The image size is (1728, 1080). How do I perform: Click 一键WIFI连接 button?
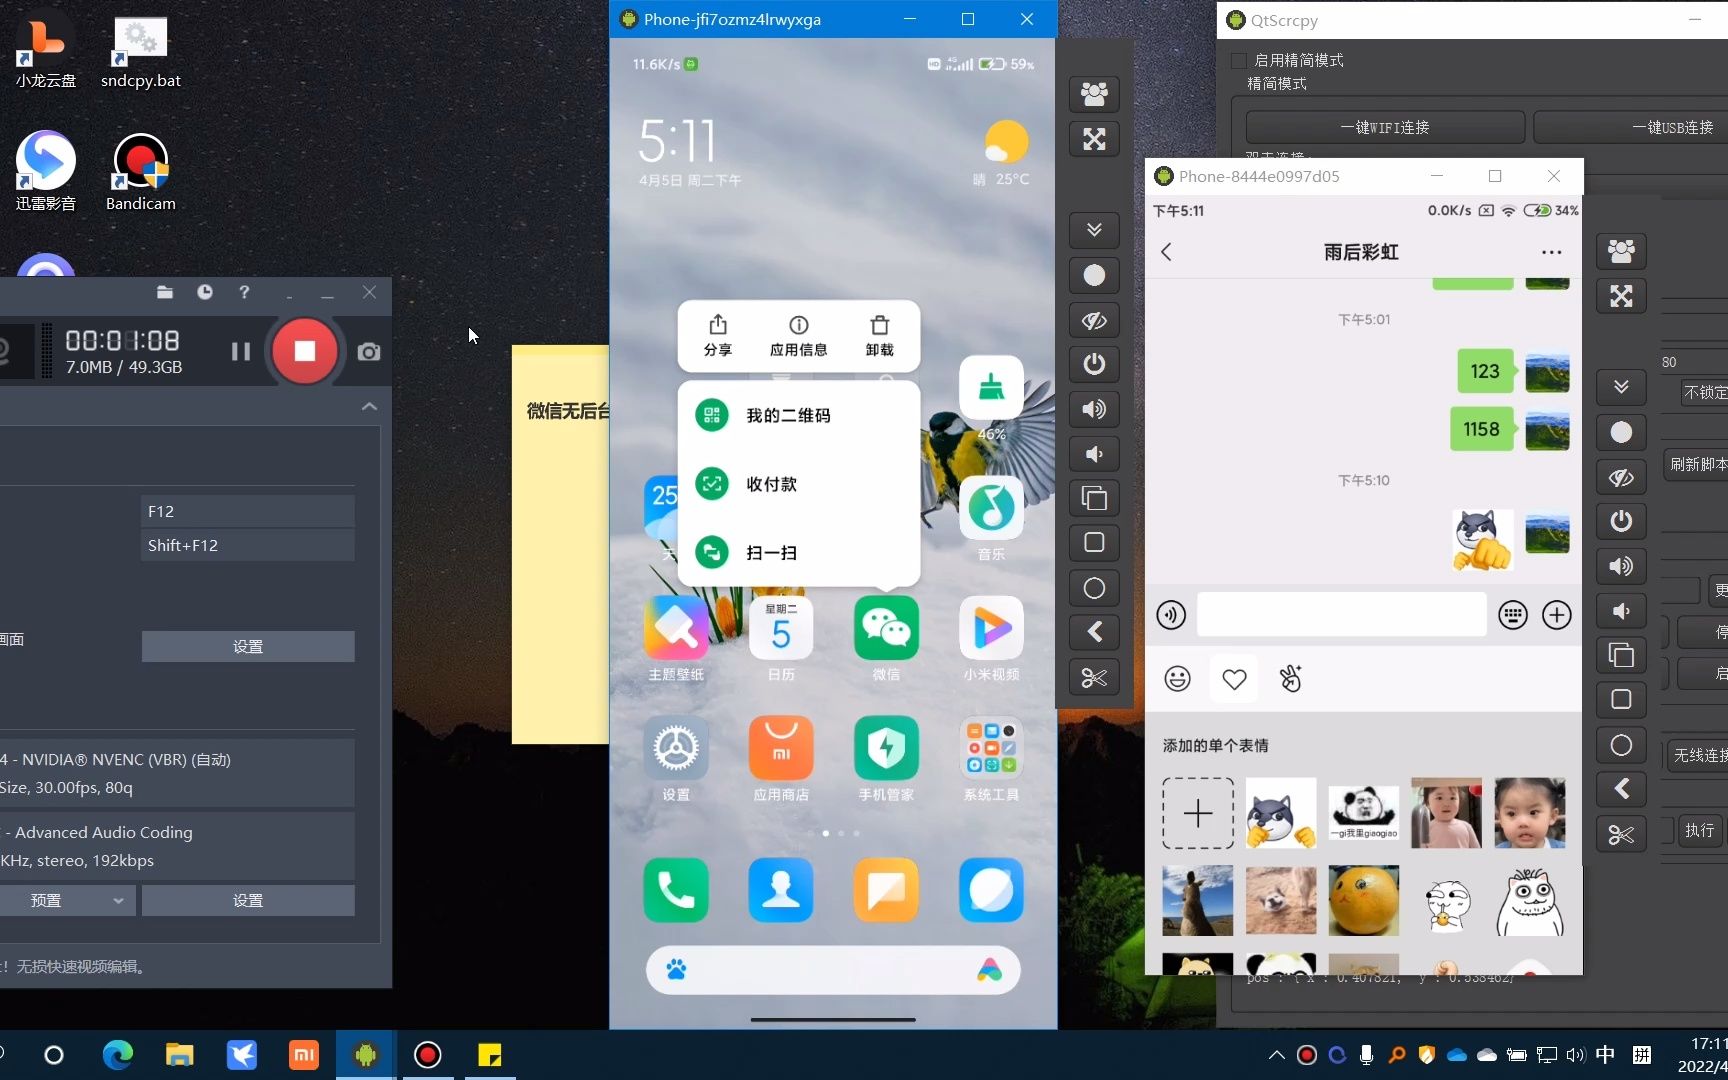coord(1385,127)
